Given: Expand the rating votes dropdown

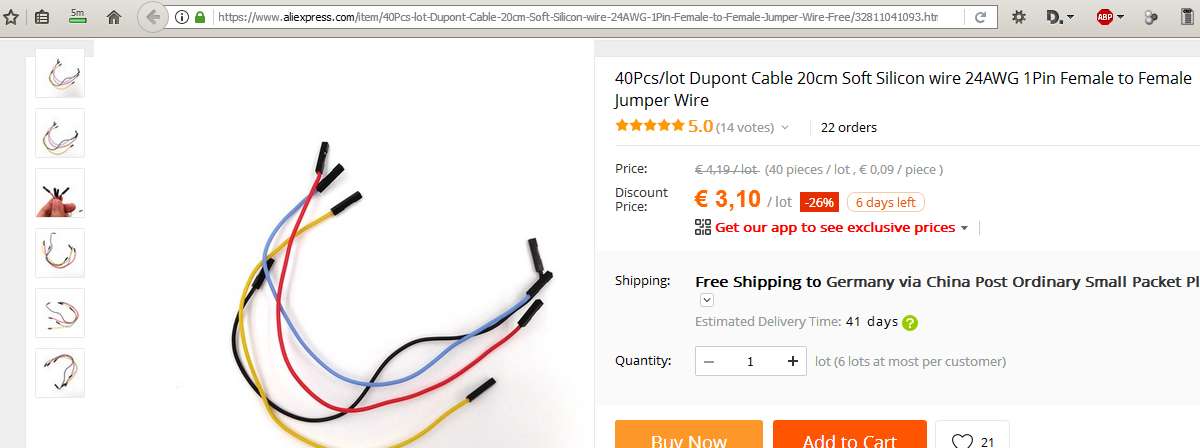Looking at the screenshot, I should tap(785, 127).
